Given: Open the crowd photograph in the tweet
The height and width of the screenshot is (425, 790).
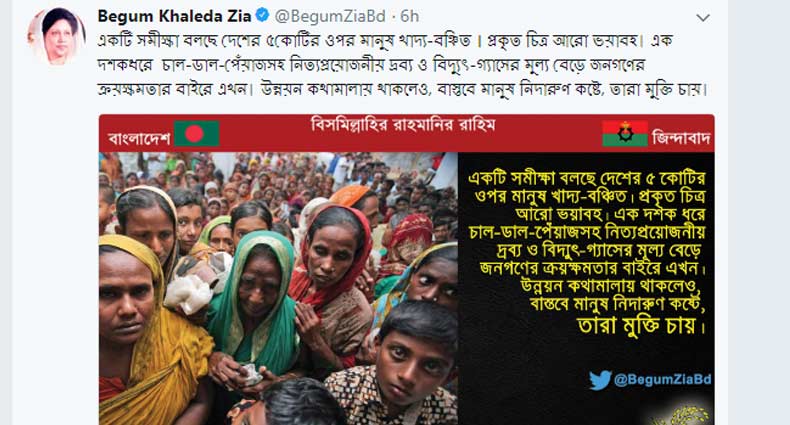Looking at the screenshot, I should pyautogui.click(x=278, y=289).
